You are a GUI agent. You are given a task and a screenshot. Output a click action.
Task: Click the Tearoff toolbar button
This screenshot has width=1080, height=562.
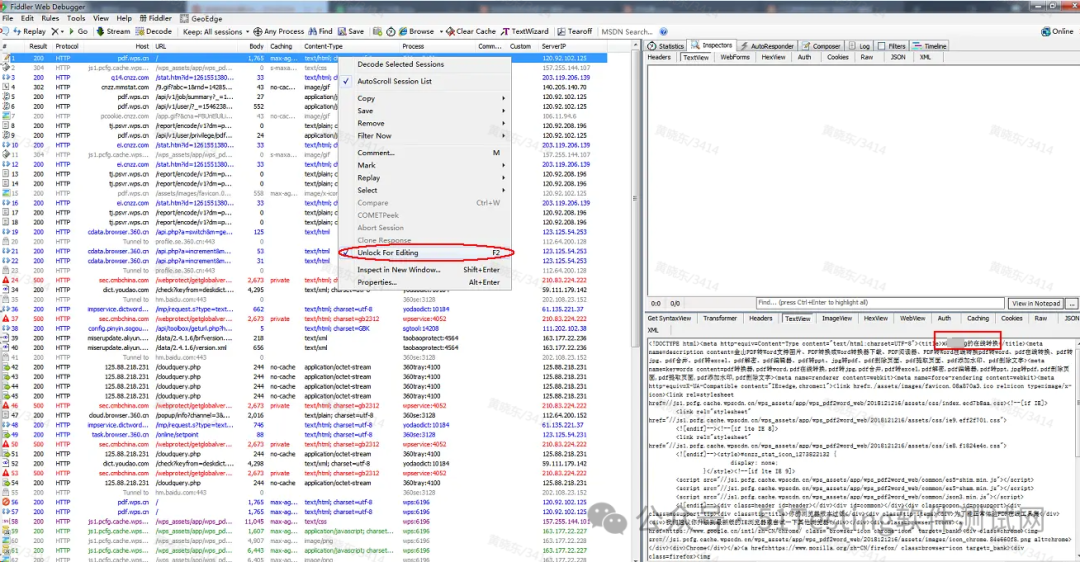click(574, 32)
